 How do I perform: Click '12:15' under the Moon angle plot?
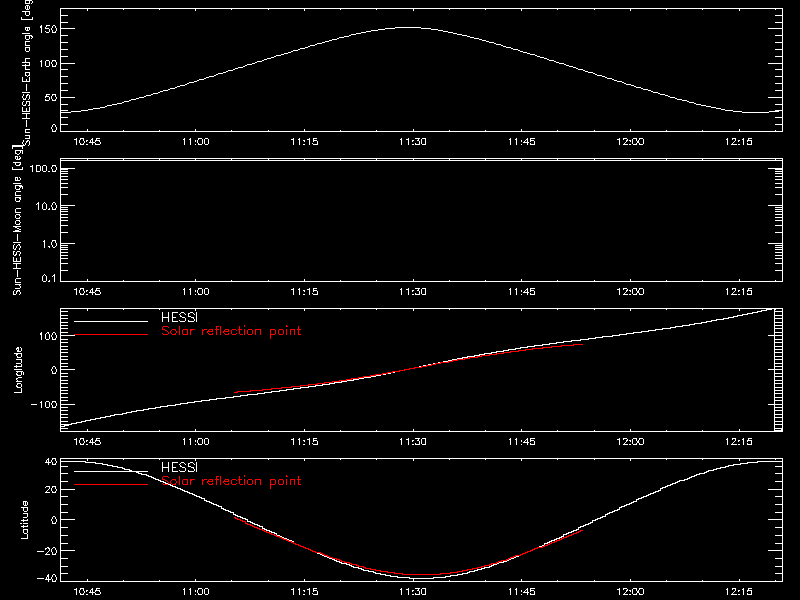click(x=739, y=291)
